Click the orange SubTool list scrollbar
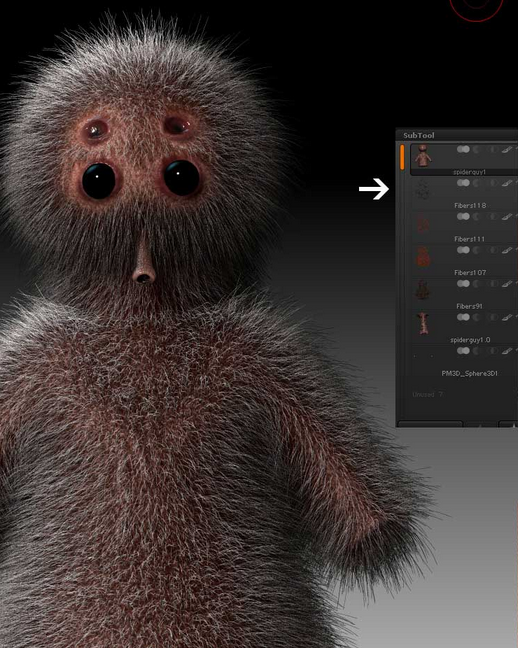The height and width of the screenshot is (648, 518). (402, 157)
